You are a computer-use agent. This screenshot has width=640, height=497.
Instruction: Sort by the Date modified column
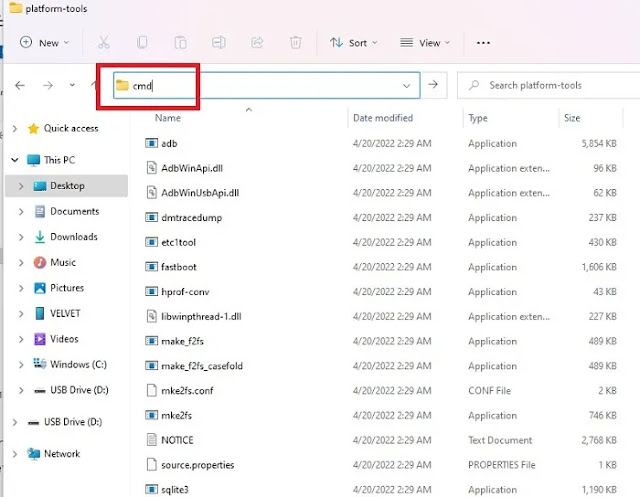pos(383,118)
